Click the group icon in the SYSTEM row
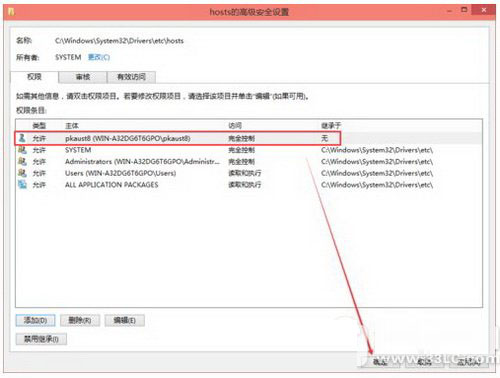 click(x=22, y=150)
